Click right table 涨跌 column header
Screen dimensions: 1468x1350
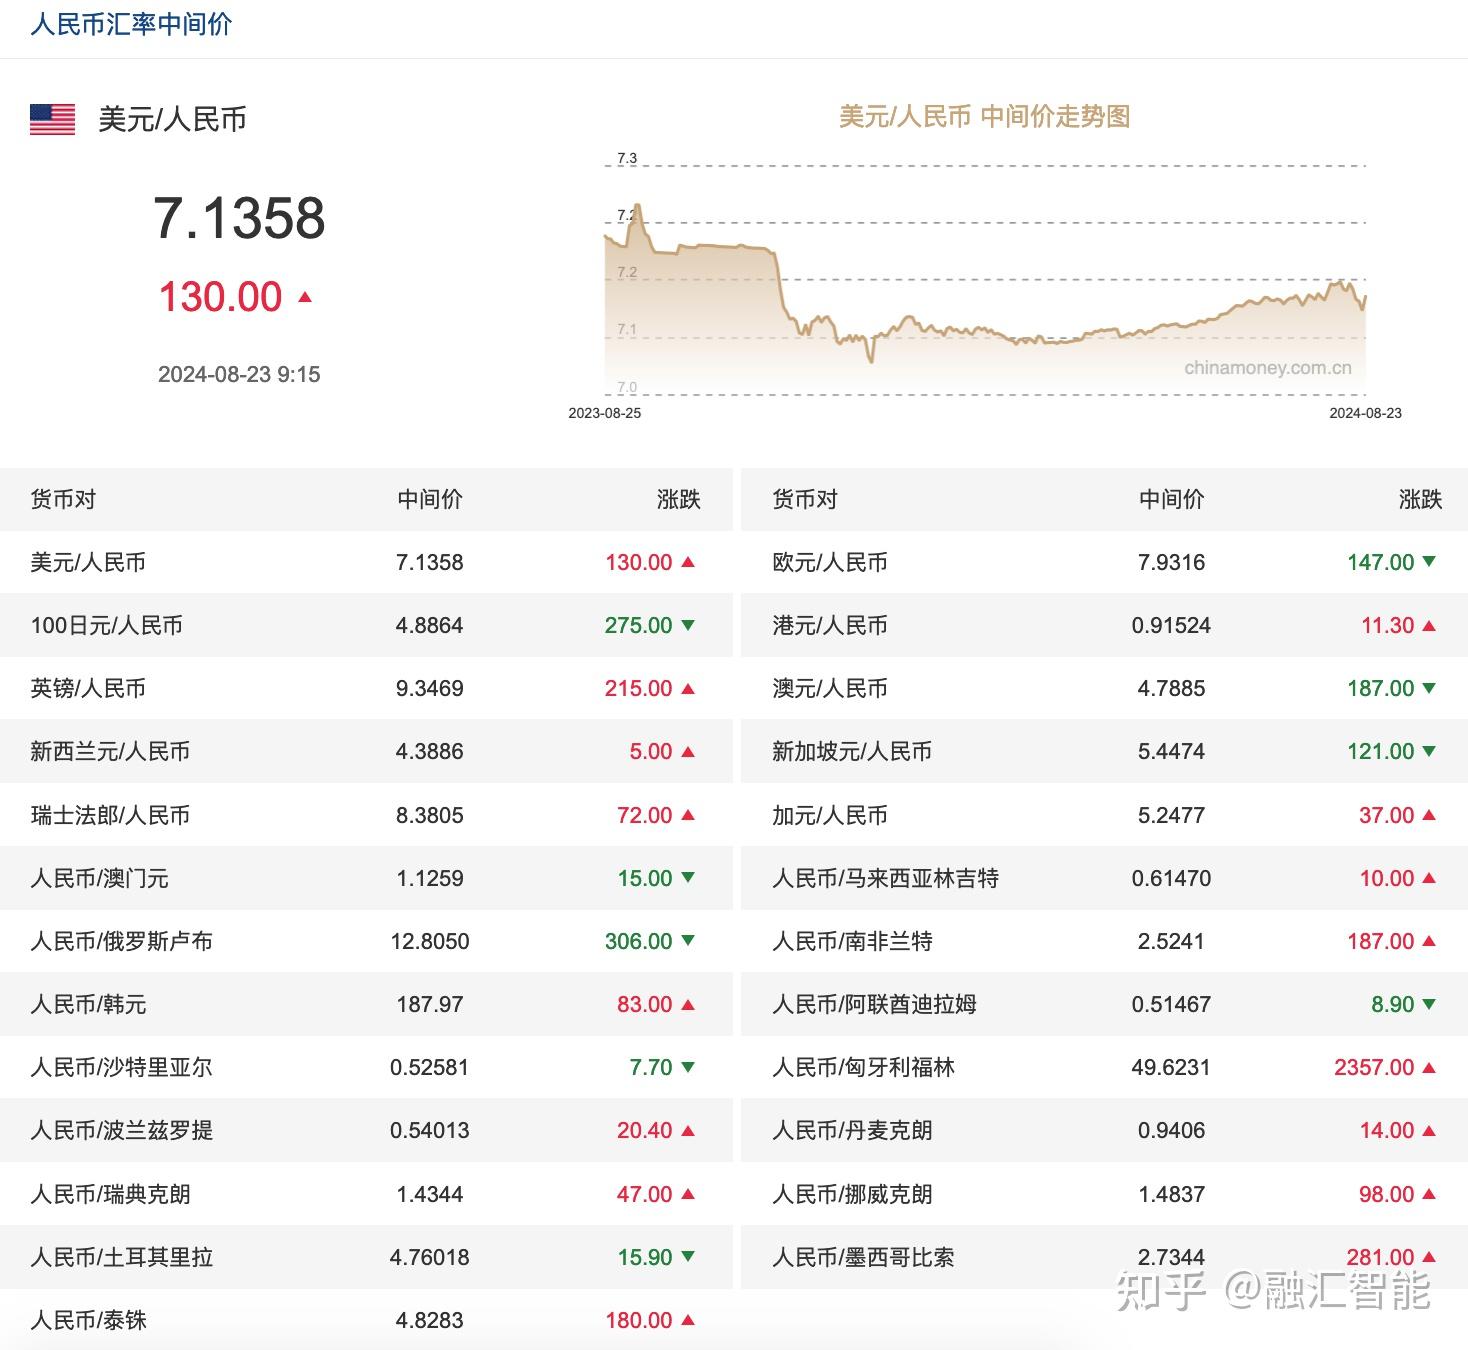[1420, 499]
